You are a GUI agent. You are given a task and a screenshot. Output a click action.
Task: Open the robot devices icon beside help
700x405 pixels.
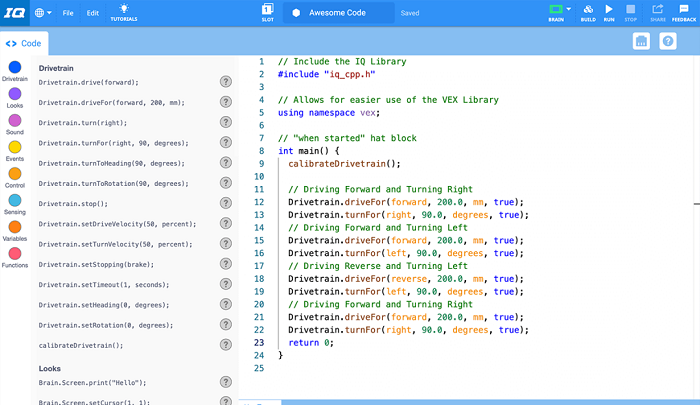[x=642, y=41]
